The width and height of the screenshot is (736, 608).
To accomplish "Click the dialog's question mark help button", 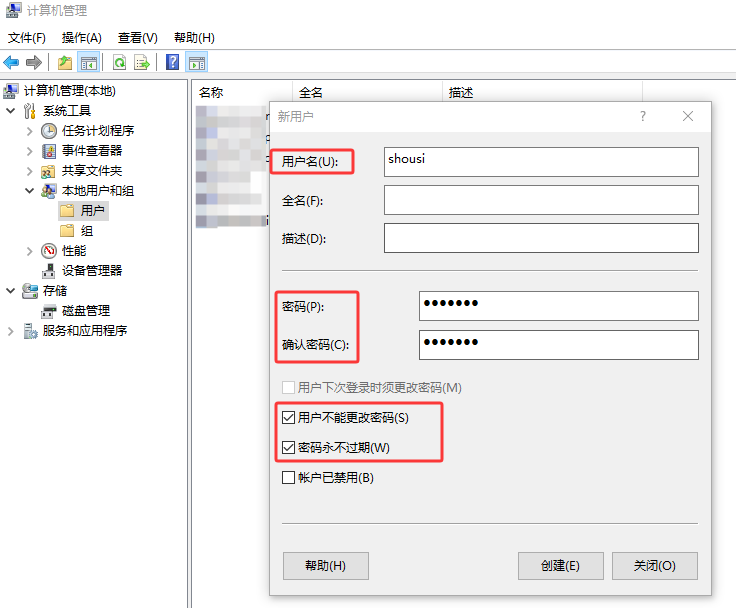I will point(643,116).
